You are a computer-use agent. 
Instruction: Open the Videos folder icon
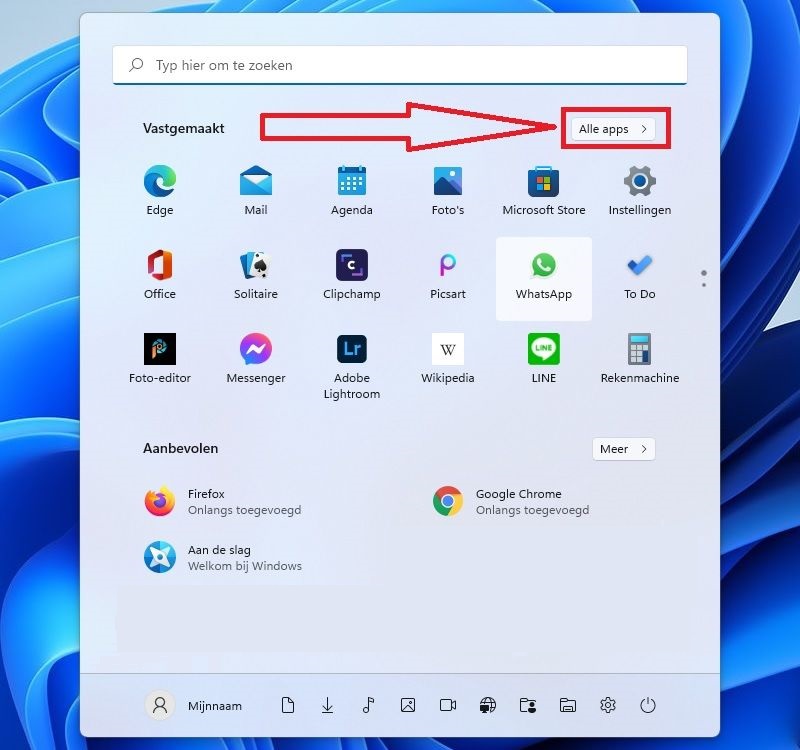tap(448, 706)
